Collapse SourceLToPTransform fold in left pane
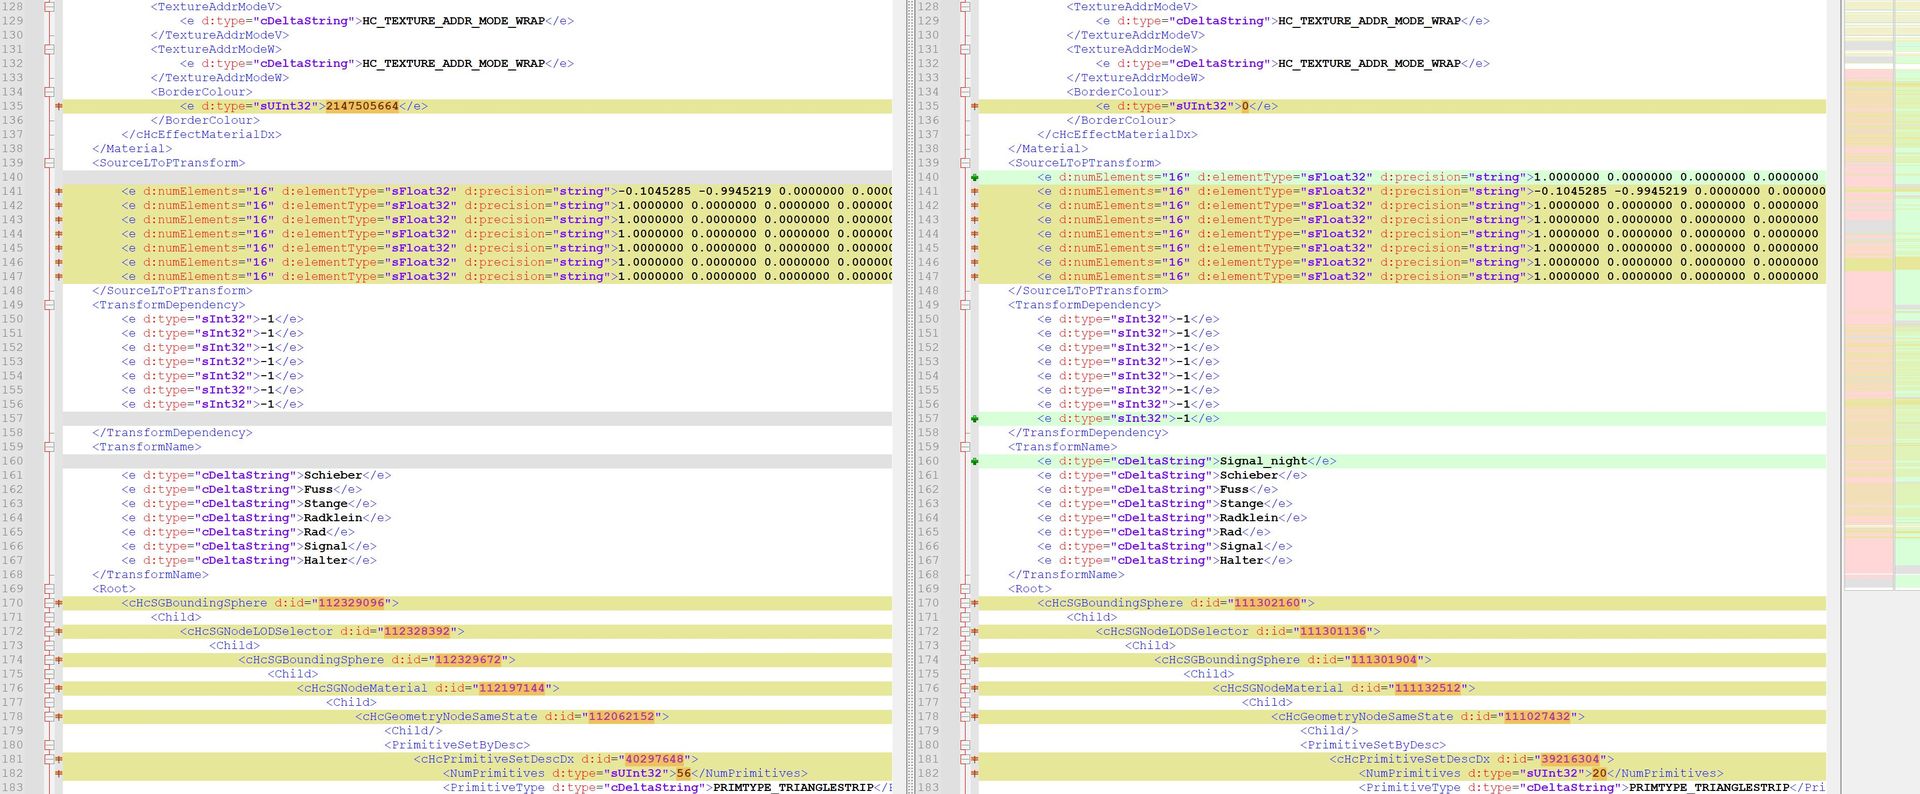Viewport: 1920px width, 794px height. click(48, 163)
